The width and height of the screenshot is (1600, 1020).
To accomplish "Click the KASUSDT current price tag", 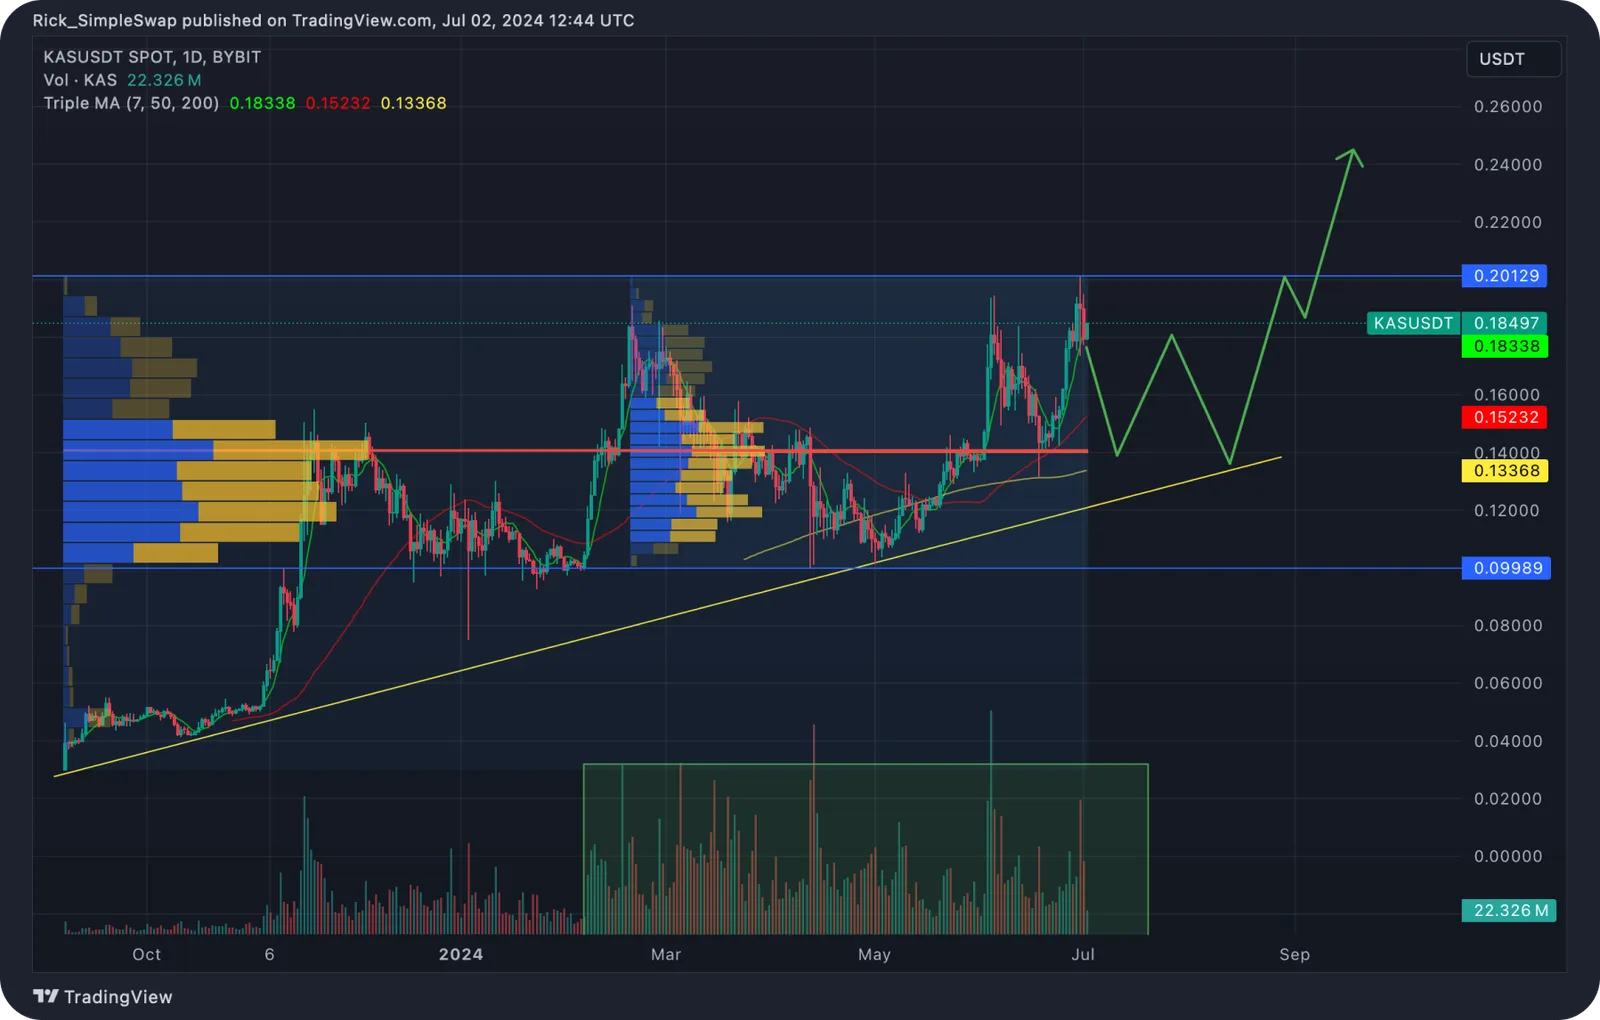I will click(1413, 323).
